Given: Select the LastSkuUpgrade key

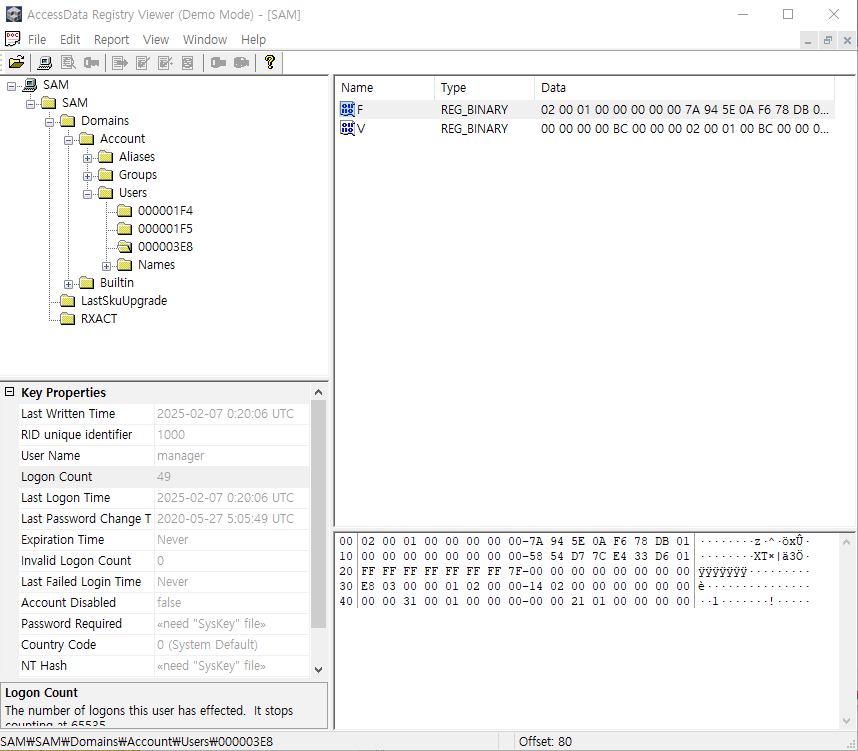Looking at the screenshot, I should [x=124, y=301].
